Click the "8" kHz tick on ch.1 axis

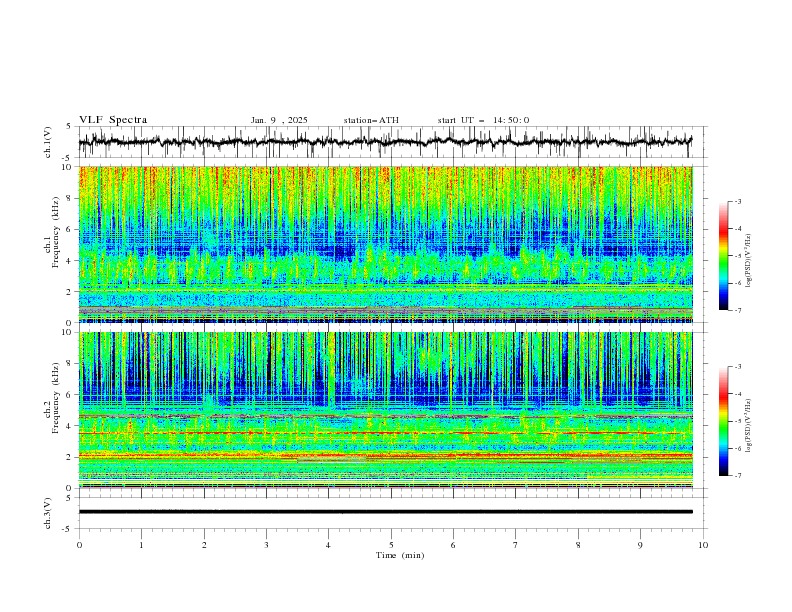tap(70, 198)
